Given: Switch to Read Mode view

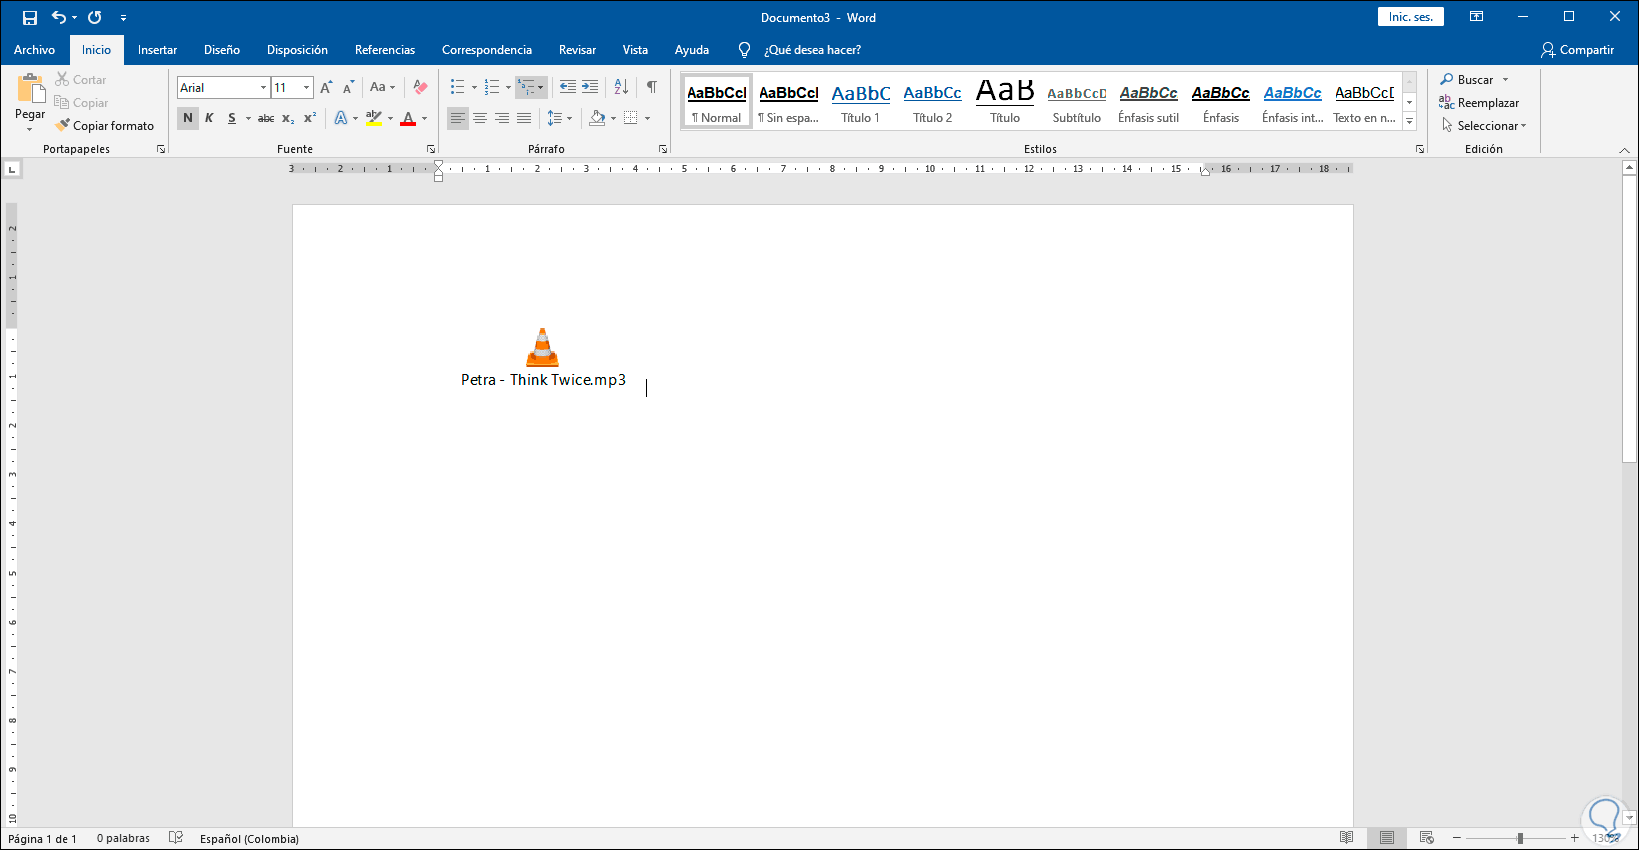Looking at the screenshot, I should 1347,838.
